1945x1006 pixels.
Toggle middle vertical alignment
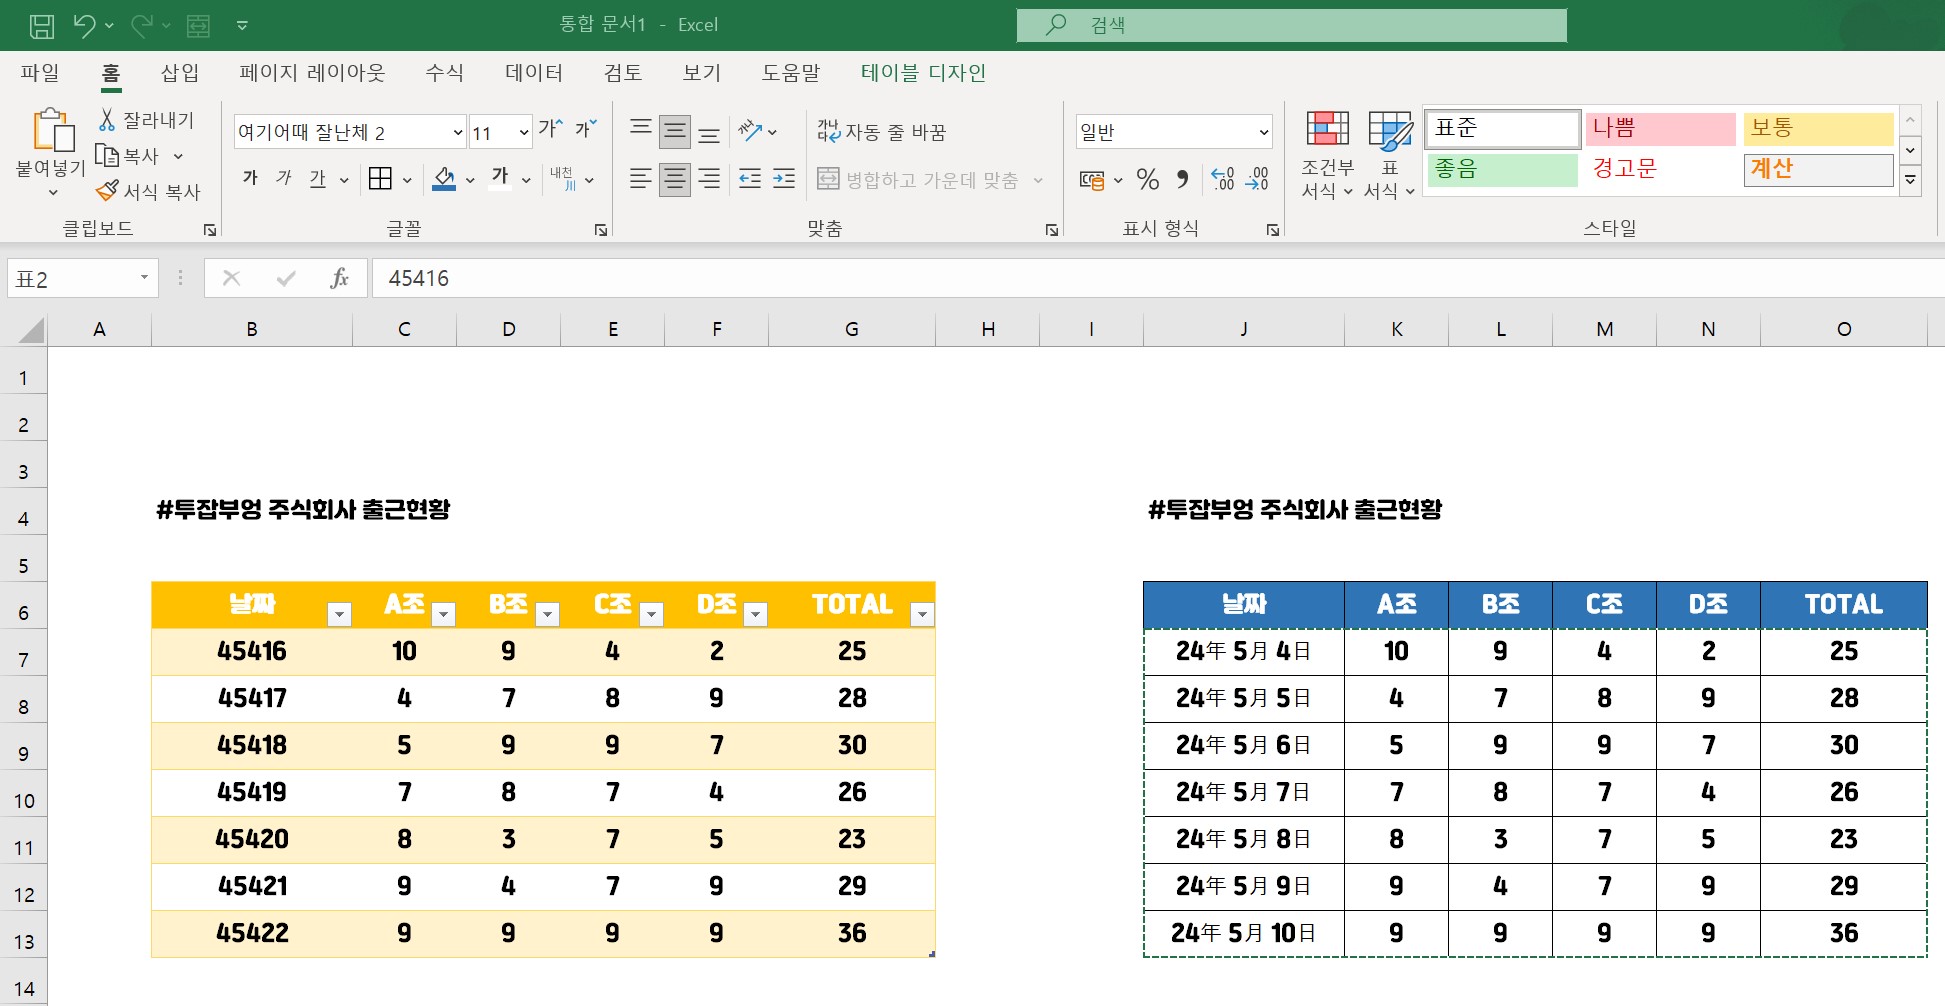(x=675, y=131)
